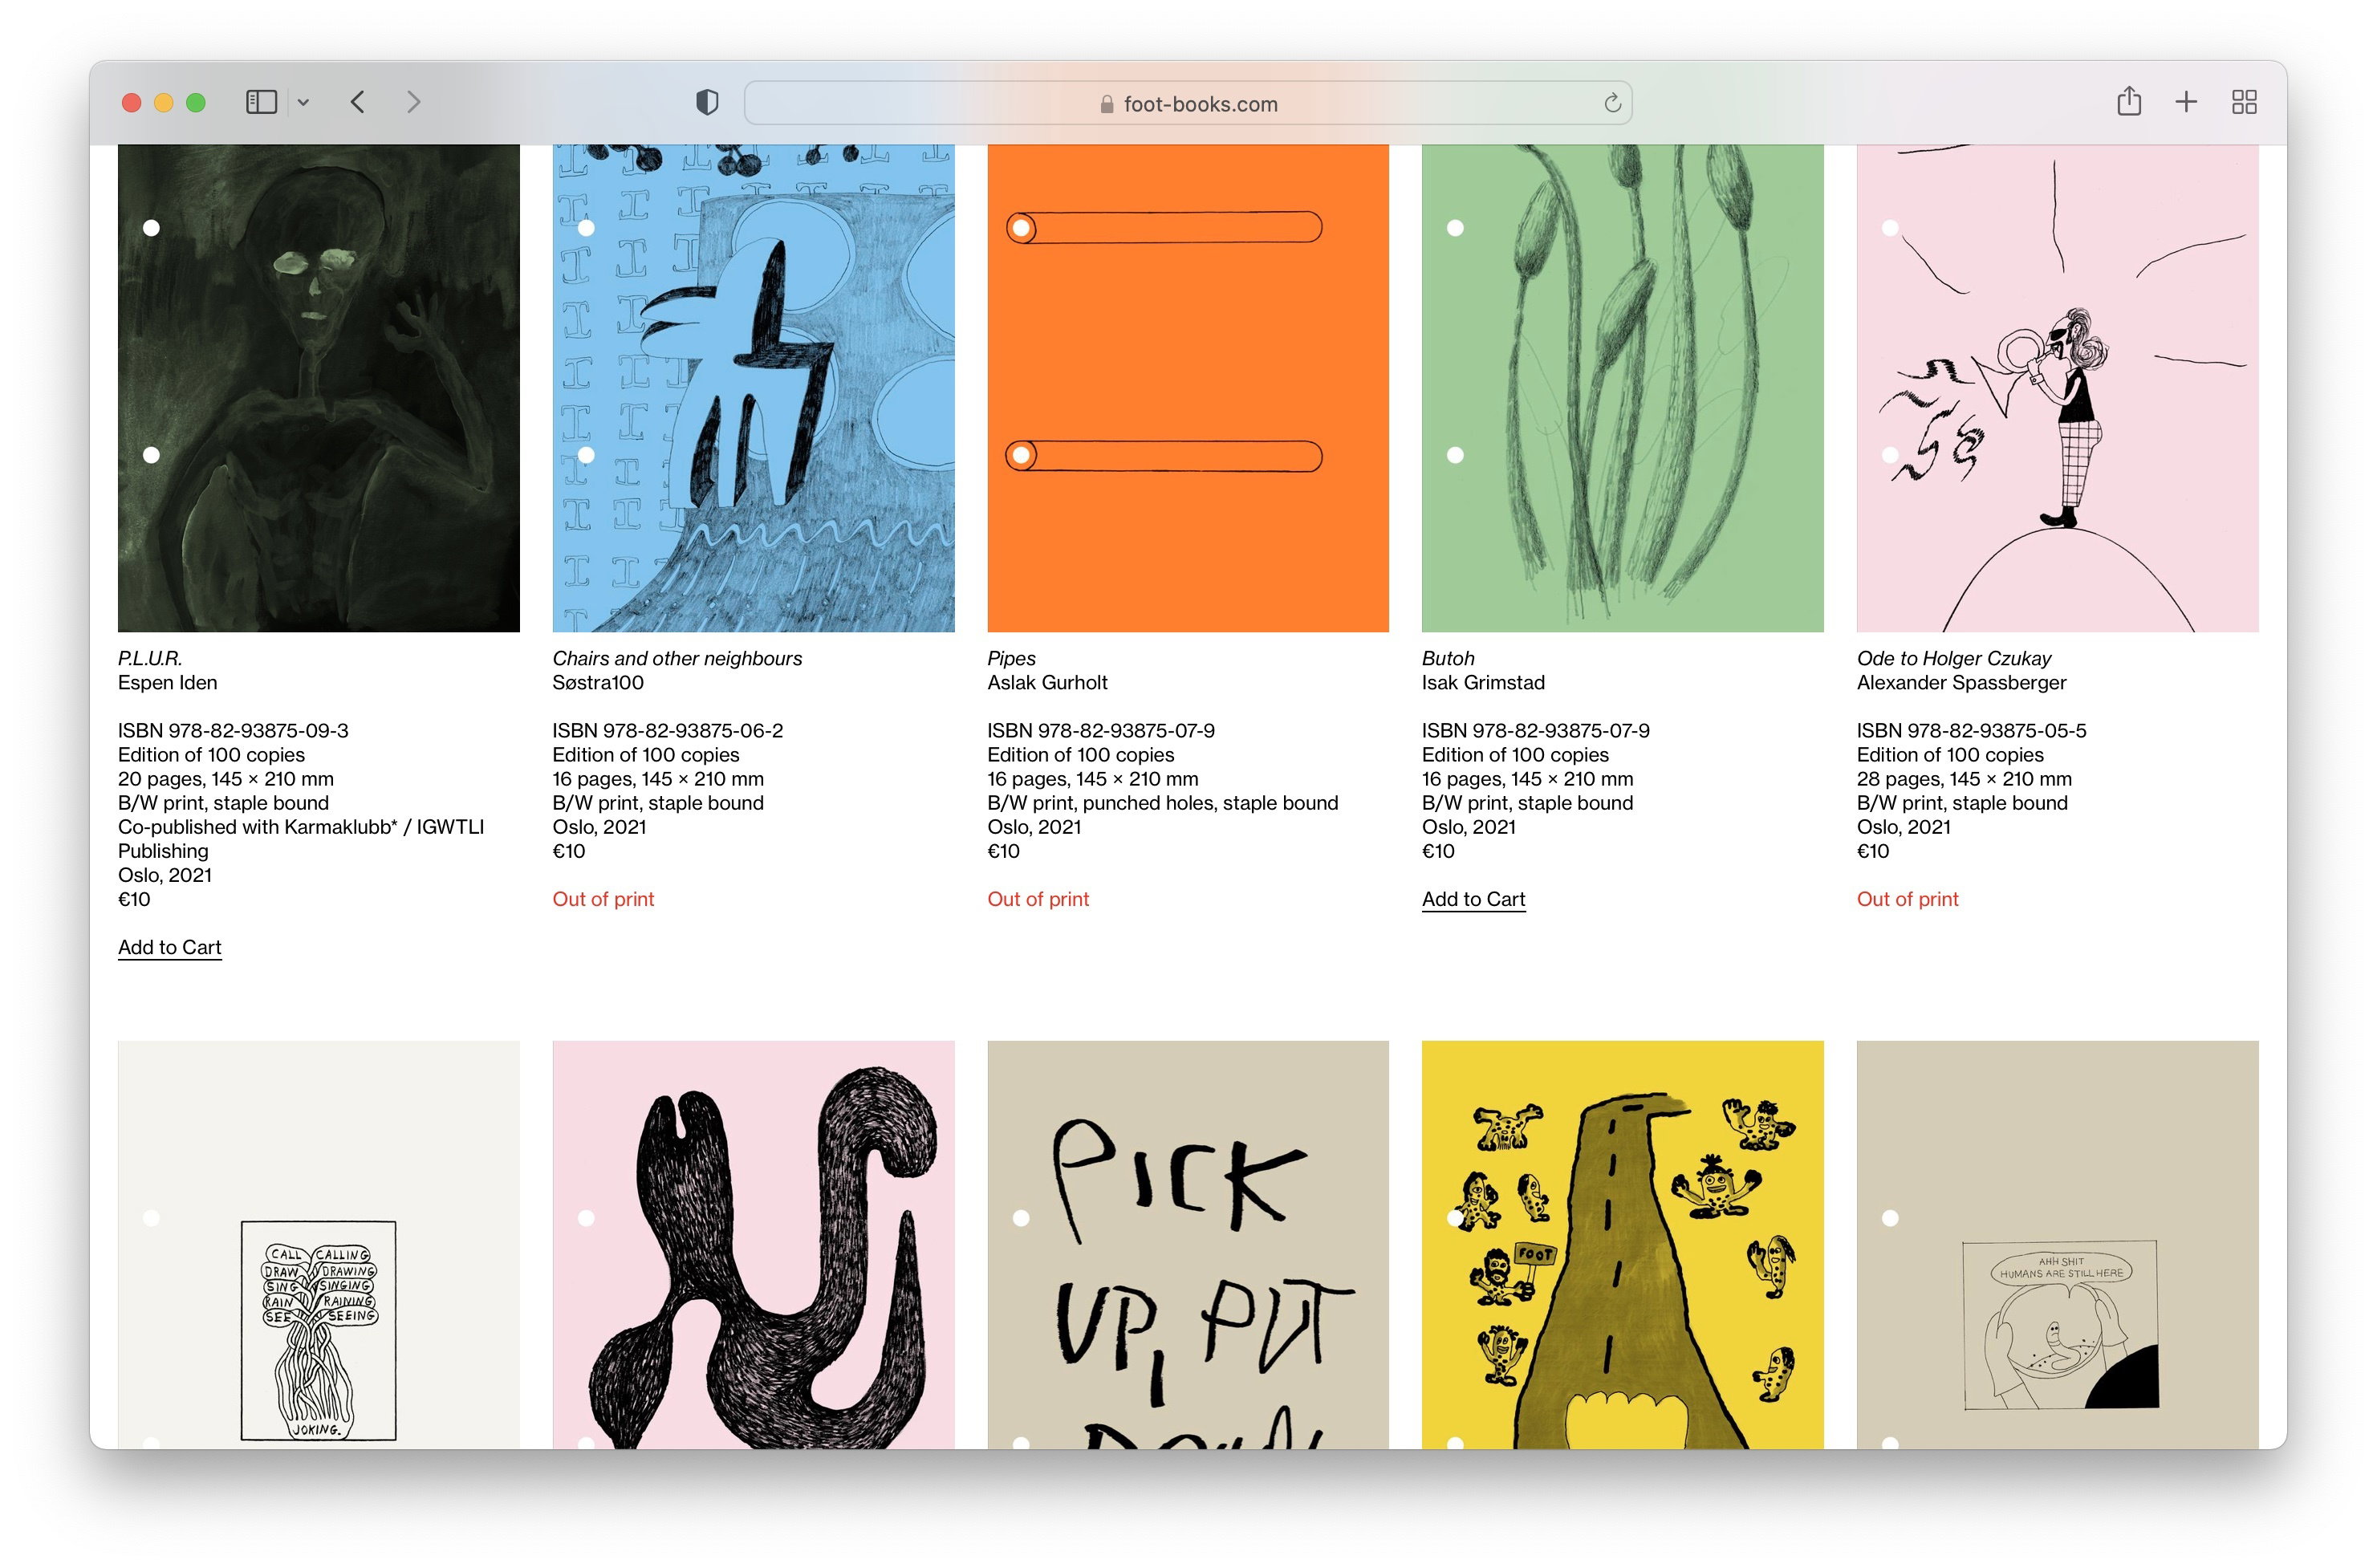Open the Call Calling Draw Drawing cover
The image size is (2377, 1568).
[319, 1244]
